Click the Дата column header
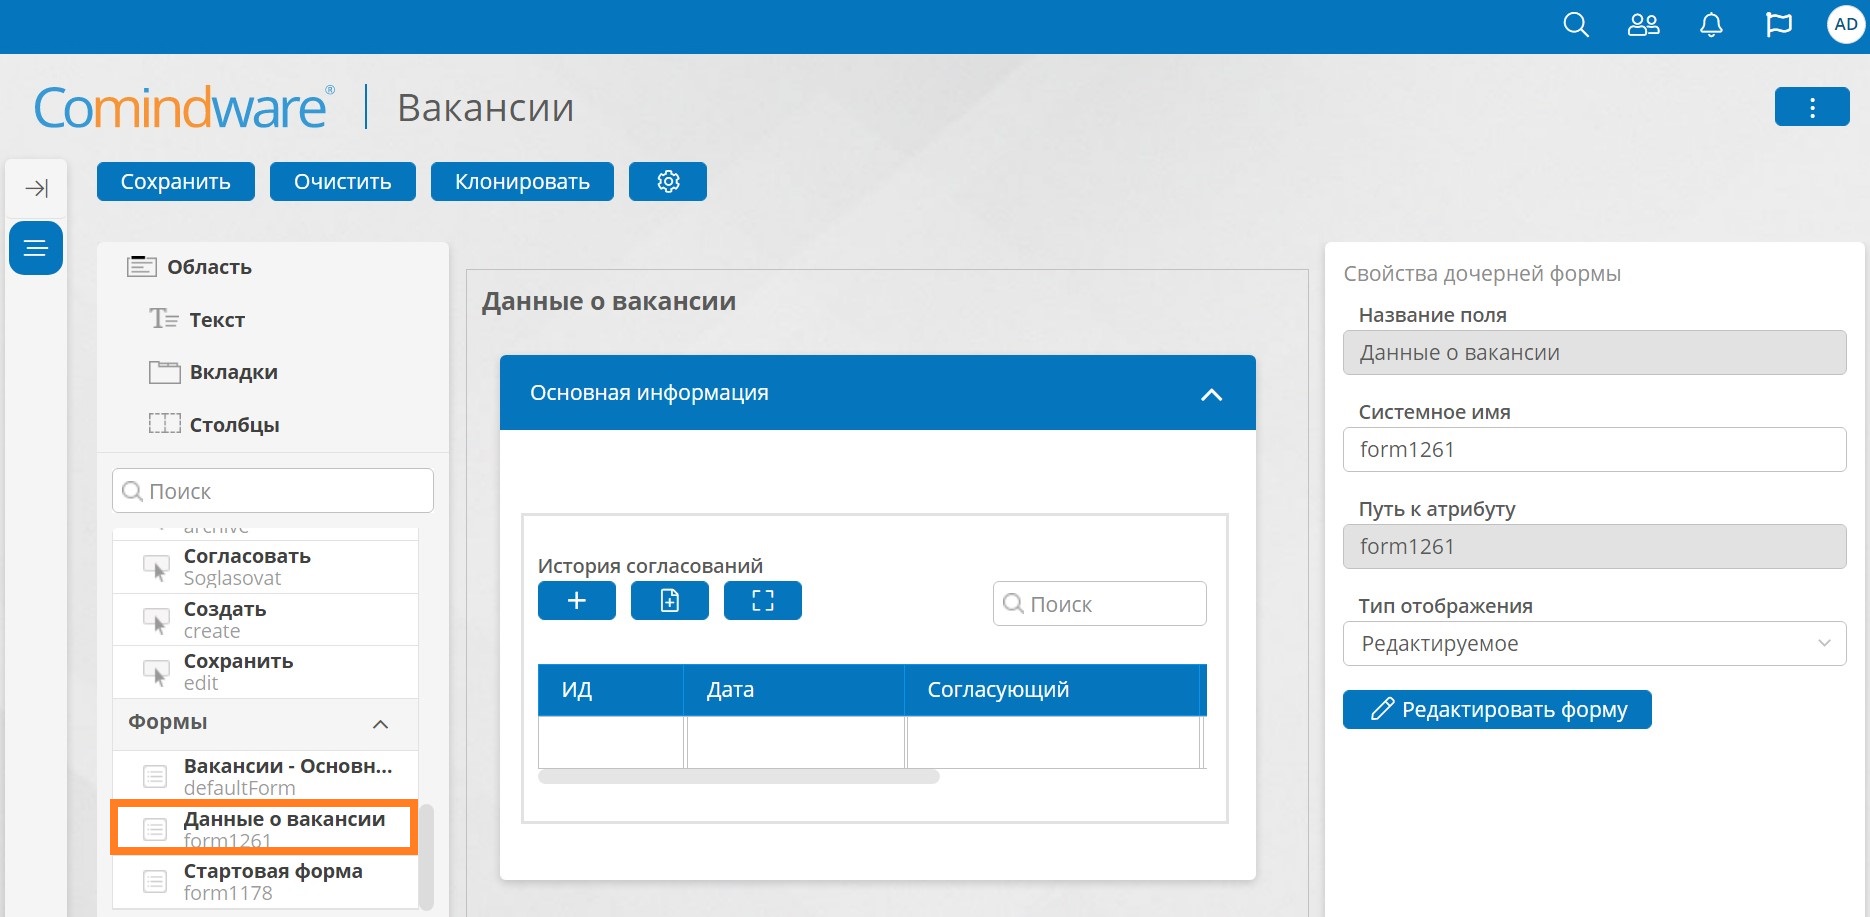Viewport: 1870px width, 917px height. point(794,690)
